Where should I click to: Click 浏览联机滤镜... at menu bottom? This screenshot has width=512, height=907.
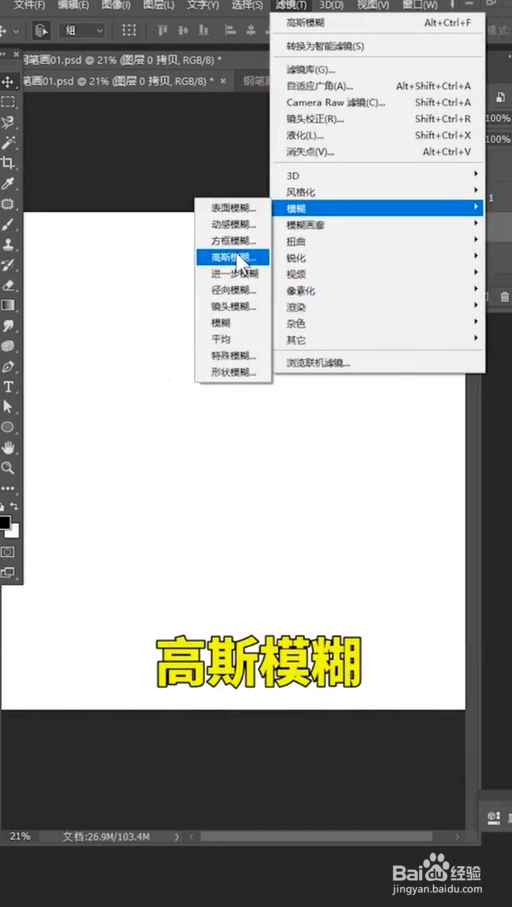point(378,363)
